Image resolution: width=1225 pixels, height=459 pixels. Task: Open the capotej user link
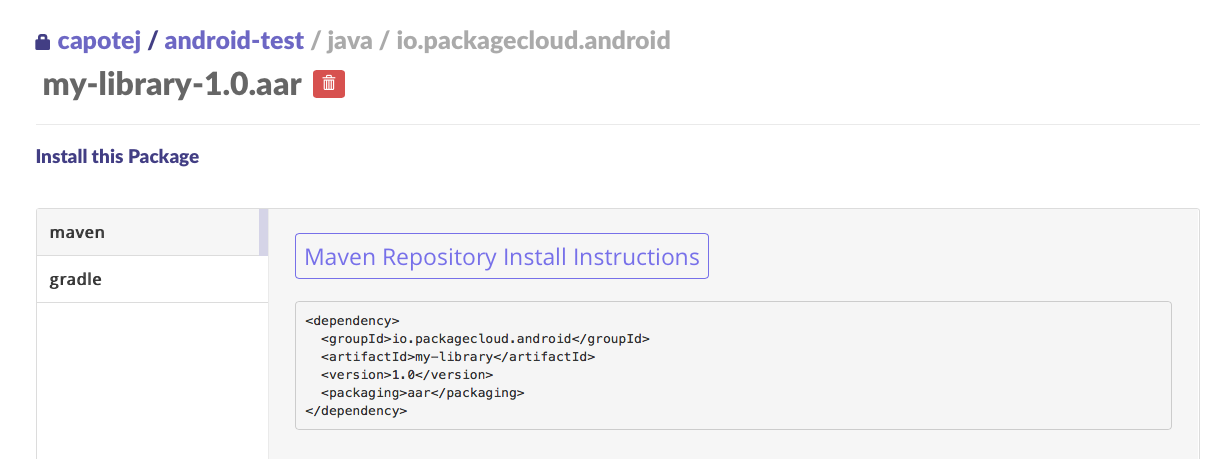(99, 41)
